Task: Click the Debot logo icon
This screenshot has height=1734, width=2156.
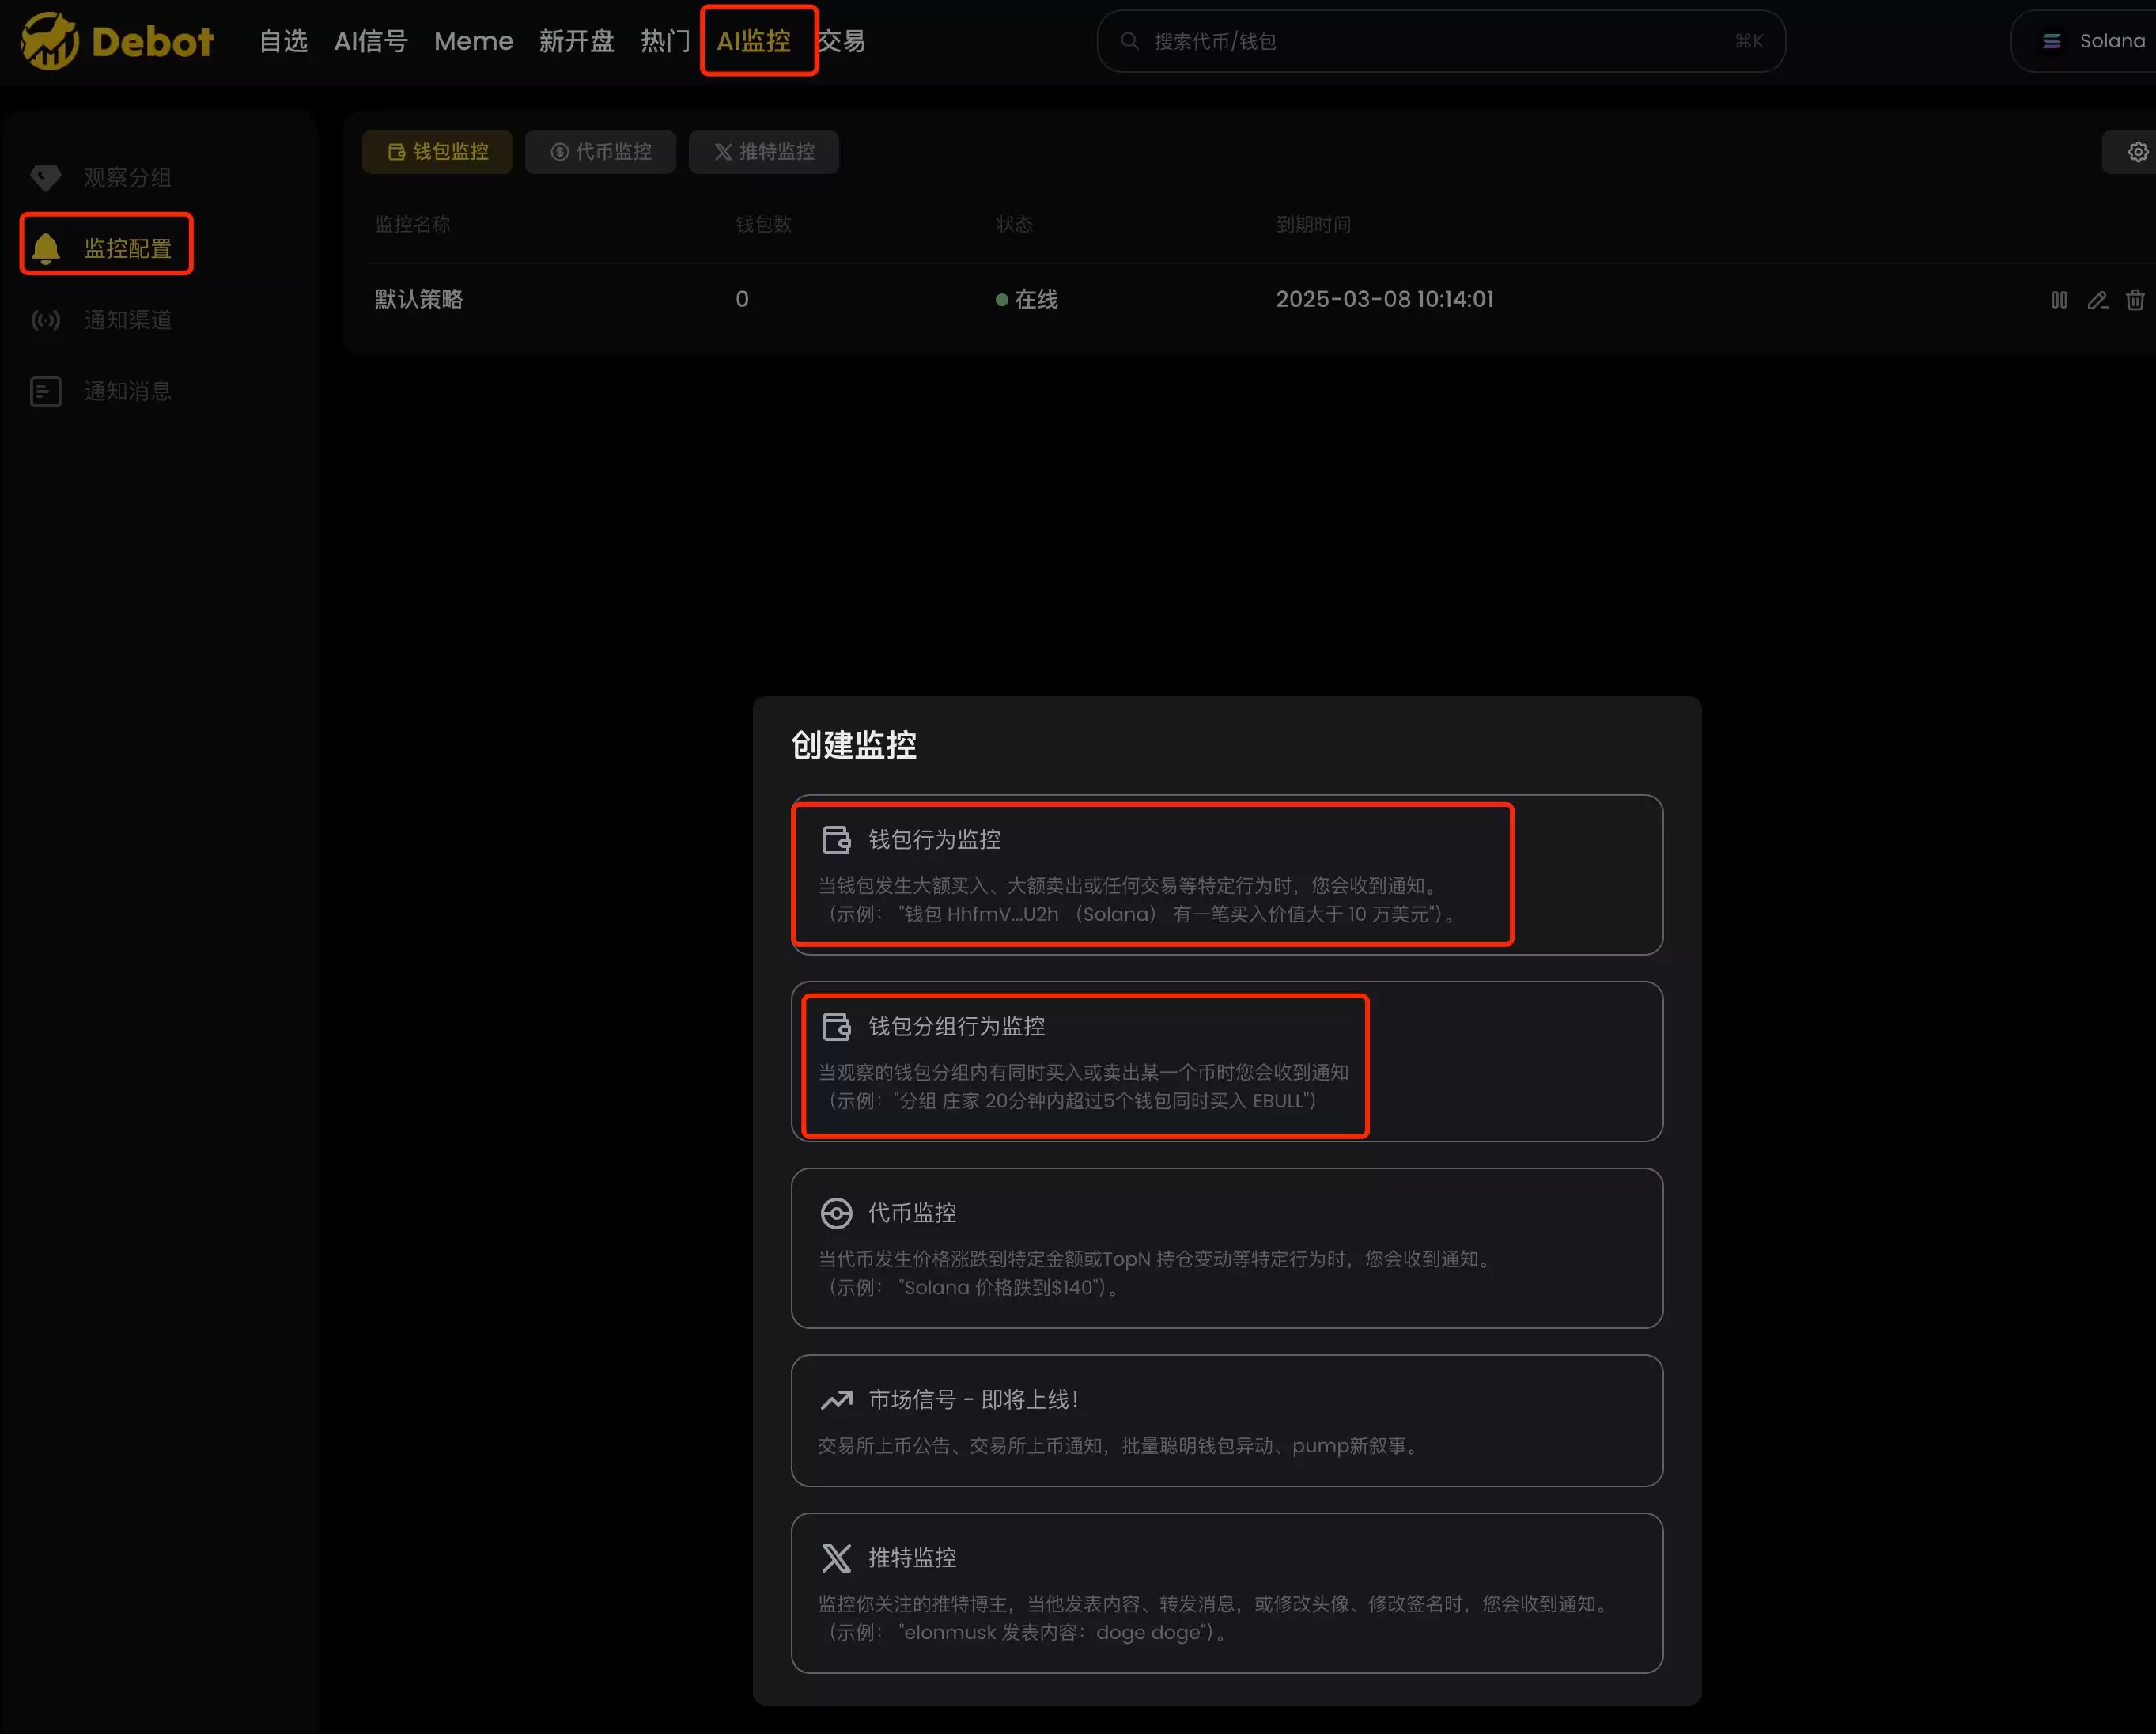Action: [50, 41]
